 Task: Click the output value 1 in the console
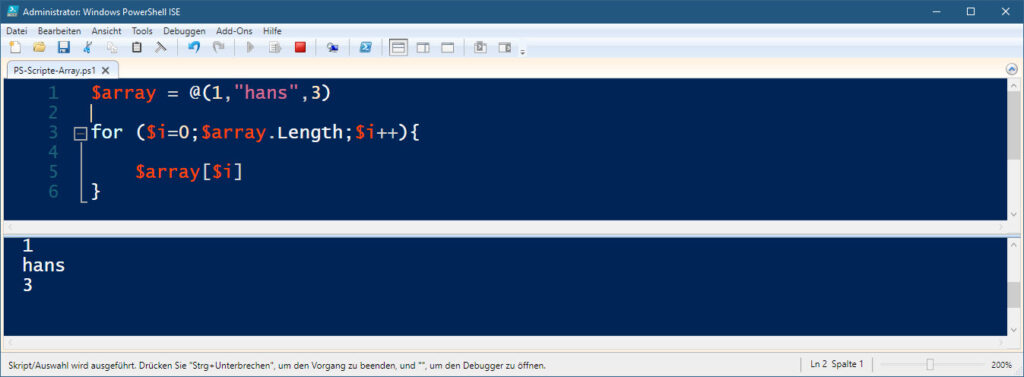click(27, 246)
